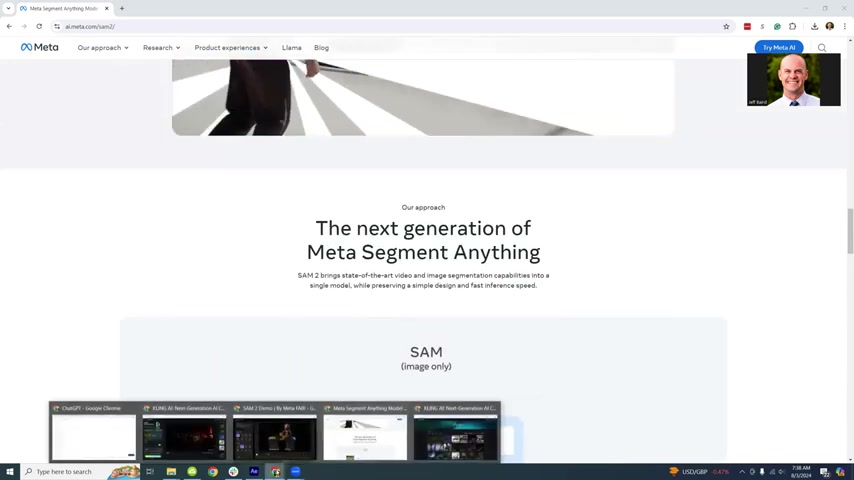Click the page vertical scrollbar thumb
Image resolution: width=854 pixels, height=480 pixels.
(x=850, y=231)
